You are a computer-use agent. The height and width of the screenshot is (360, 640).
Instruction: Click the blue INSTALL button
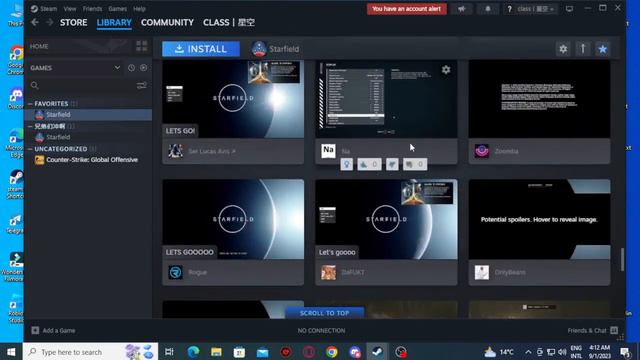201,49
